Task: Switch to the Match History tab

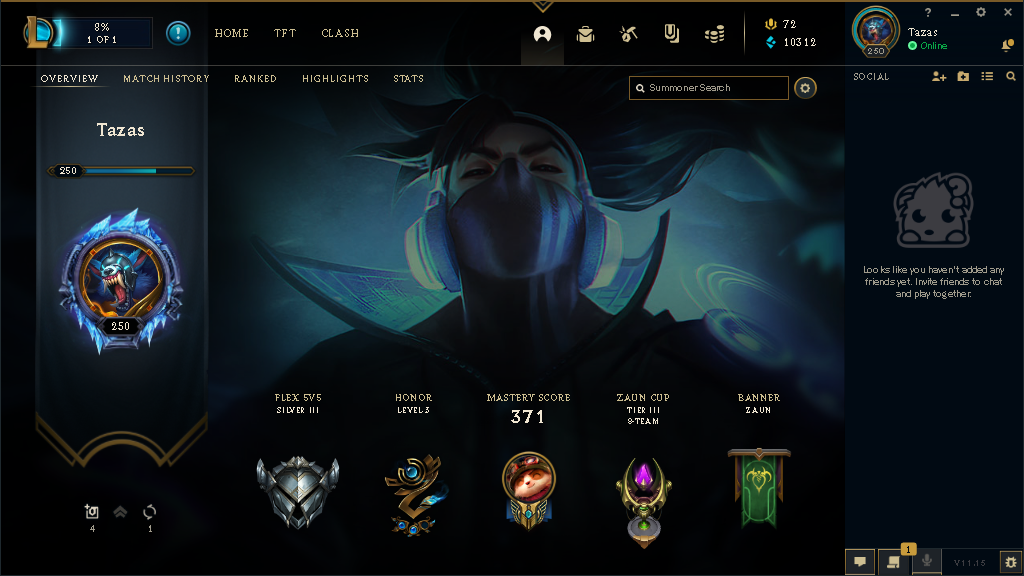Action: [x=167, y=78]
